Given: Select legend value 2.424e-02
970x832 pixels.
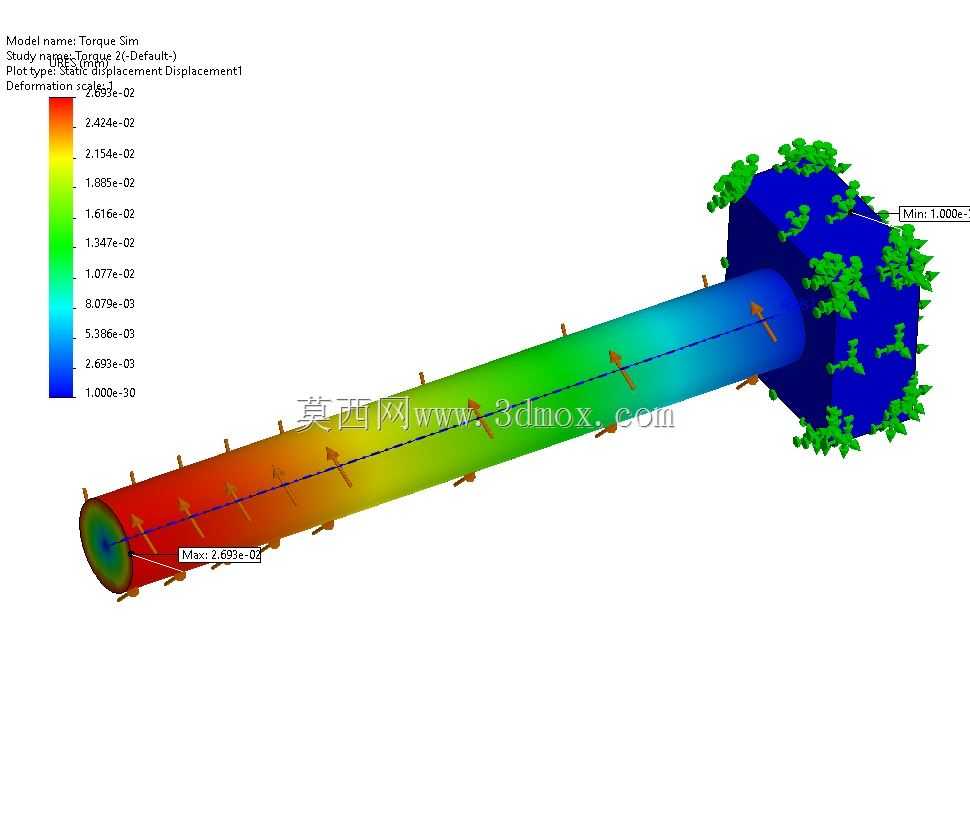Looking at the screenshot, I should pos(109,122).
